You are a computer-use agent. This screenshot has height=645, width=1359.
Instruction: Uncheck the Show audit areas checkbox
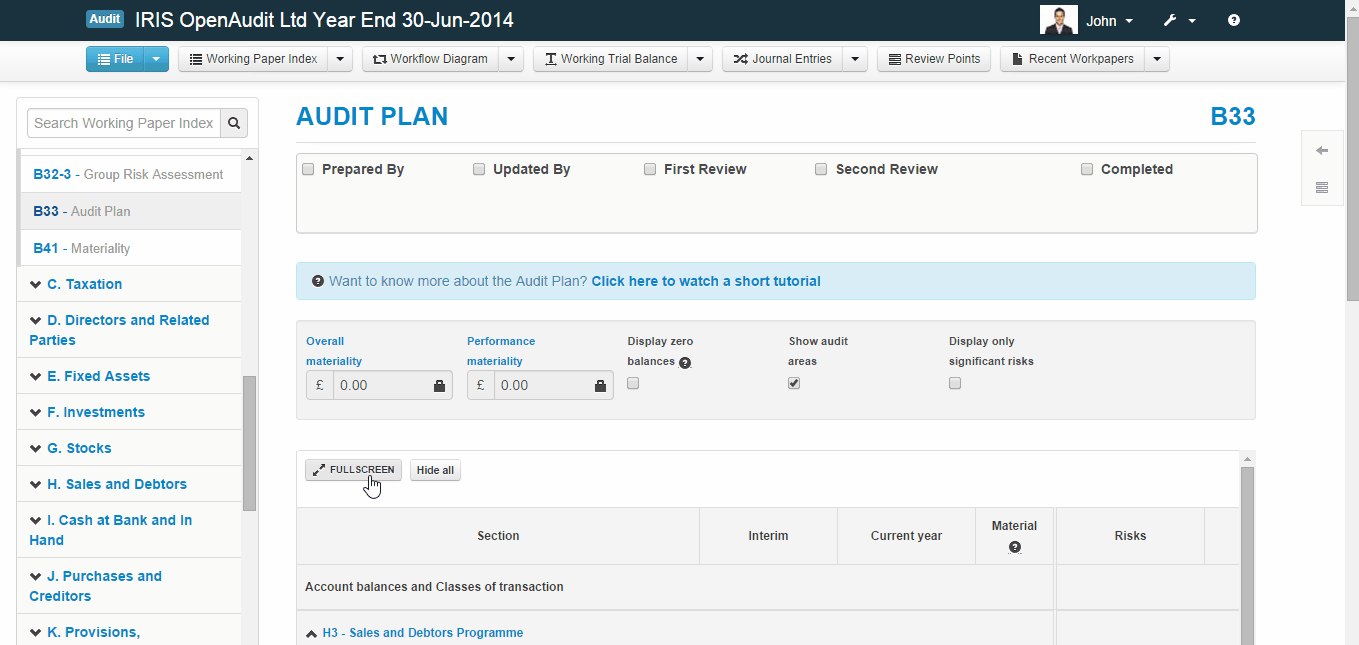[x=794, y=383]
